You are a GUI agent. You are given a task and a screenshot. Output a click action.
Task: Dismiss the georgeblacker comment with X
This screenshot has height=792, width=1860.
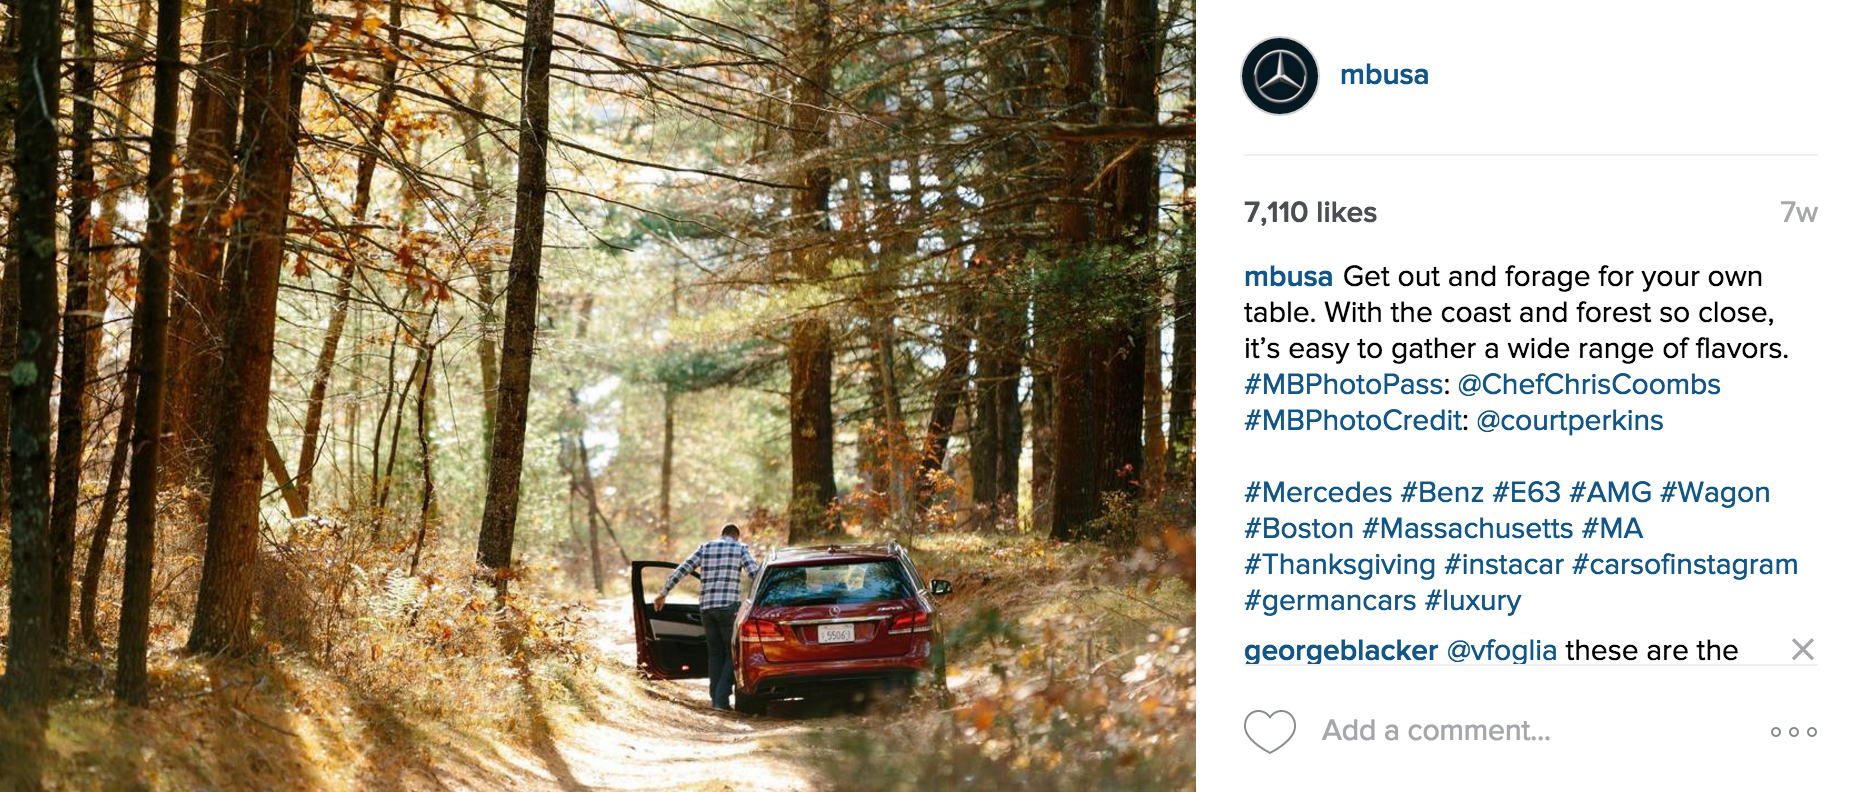(x=1803, y=650)
